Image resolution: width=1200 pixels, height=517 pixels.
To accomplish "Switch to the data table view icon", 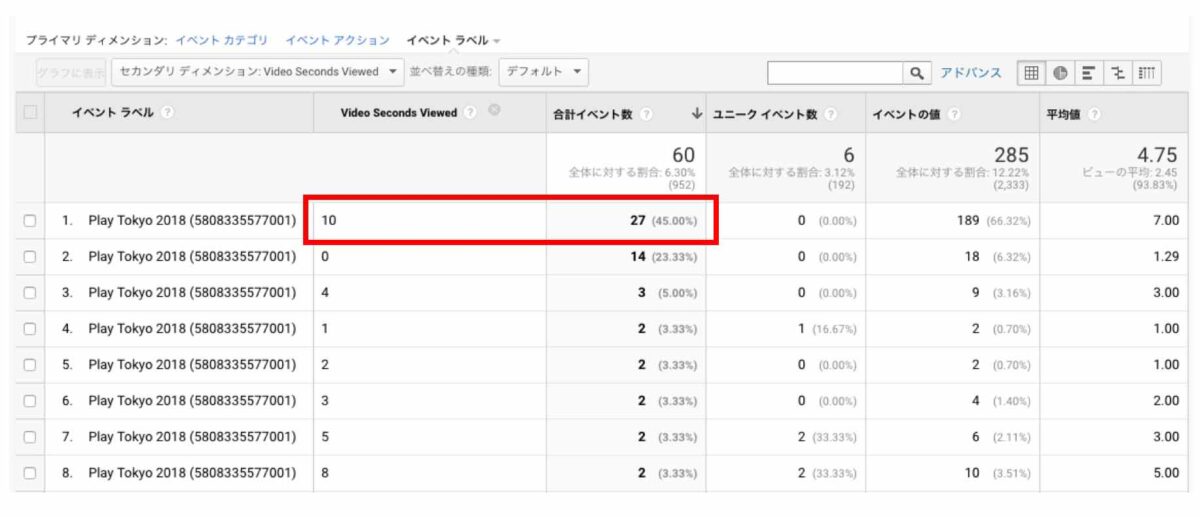I will (x=1031, y=73).
